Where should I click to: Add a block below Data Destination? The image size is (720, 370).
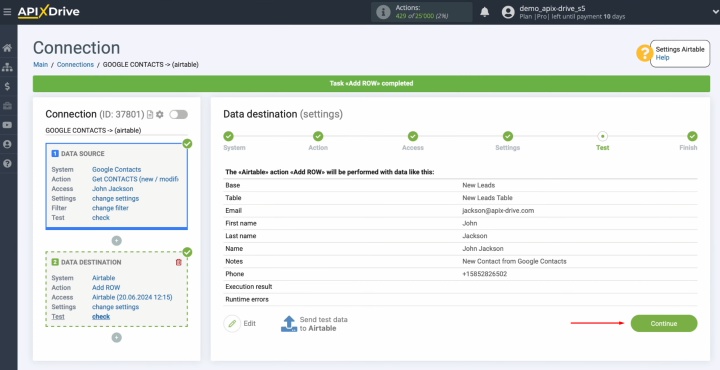coord(117,337)
